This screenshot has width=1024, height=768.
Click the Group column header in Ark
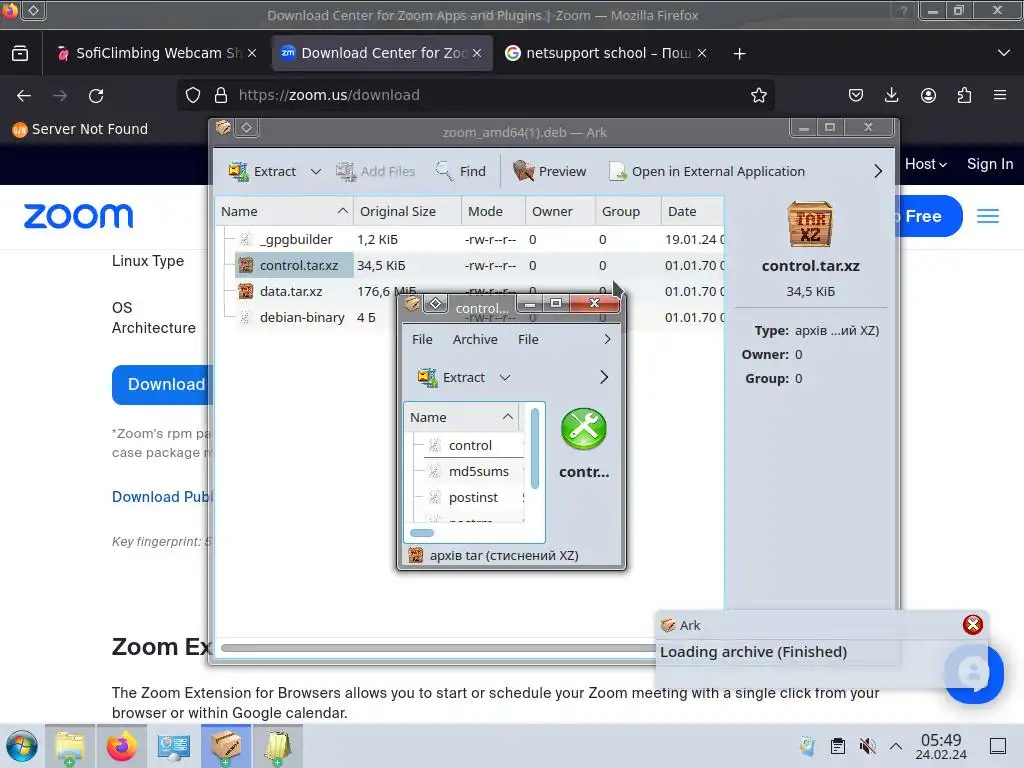pos(628,212)
